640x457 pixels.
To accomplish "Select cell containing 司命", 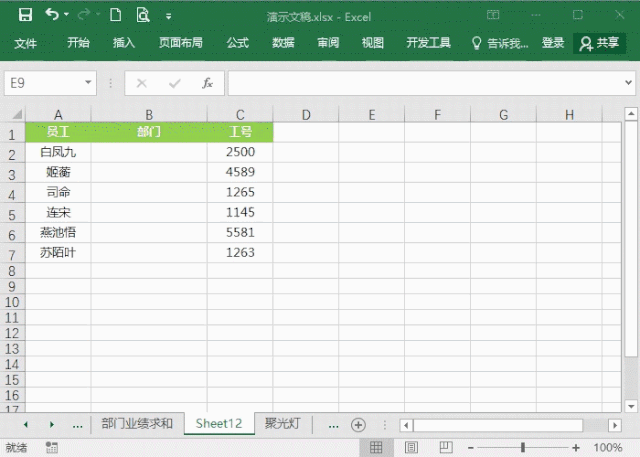I will (58, 192).
